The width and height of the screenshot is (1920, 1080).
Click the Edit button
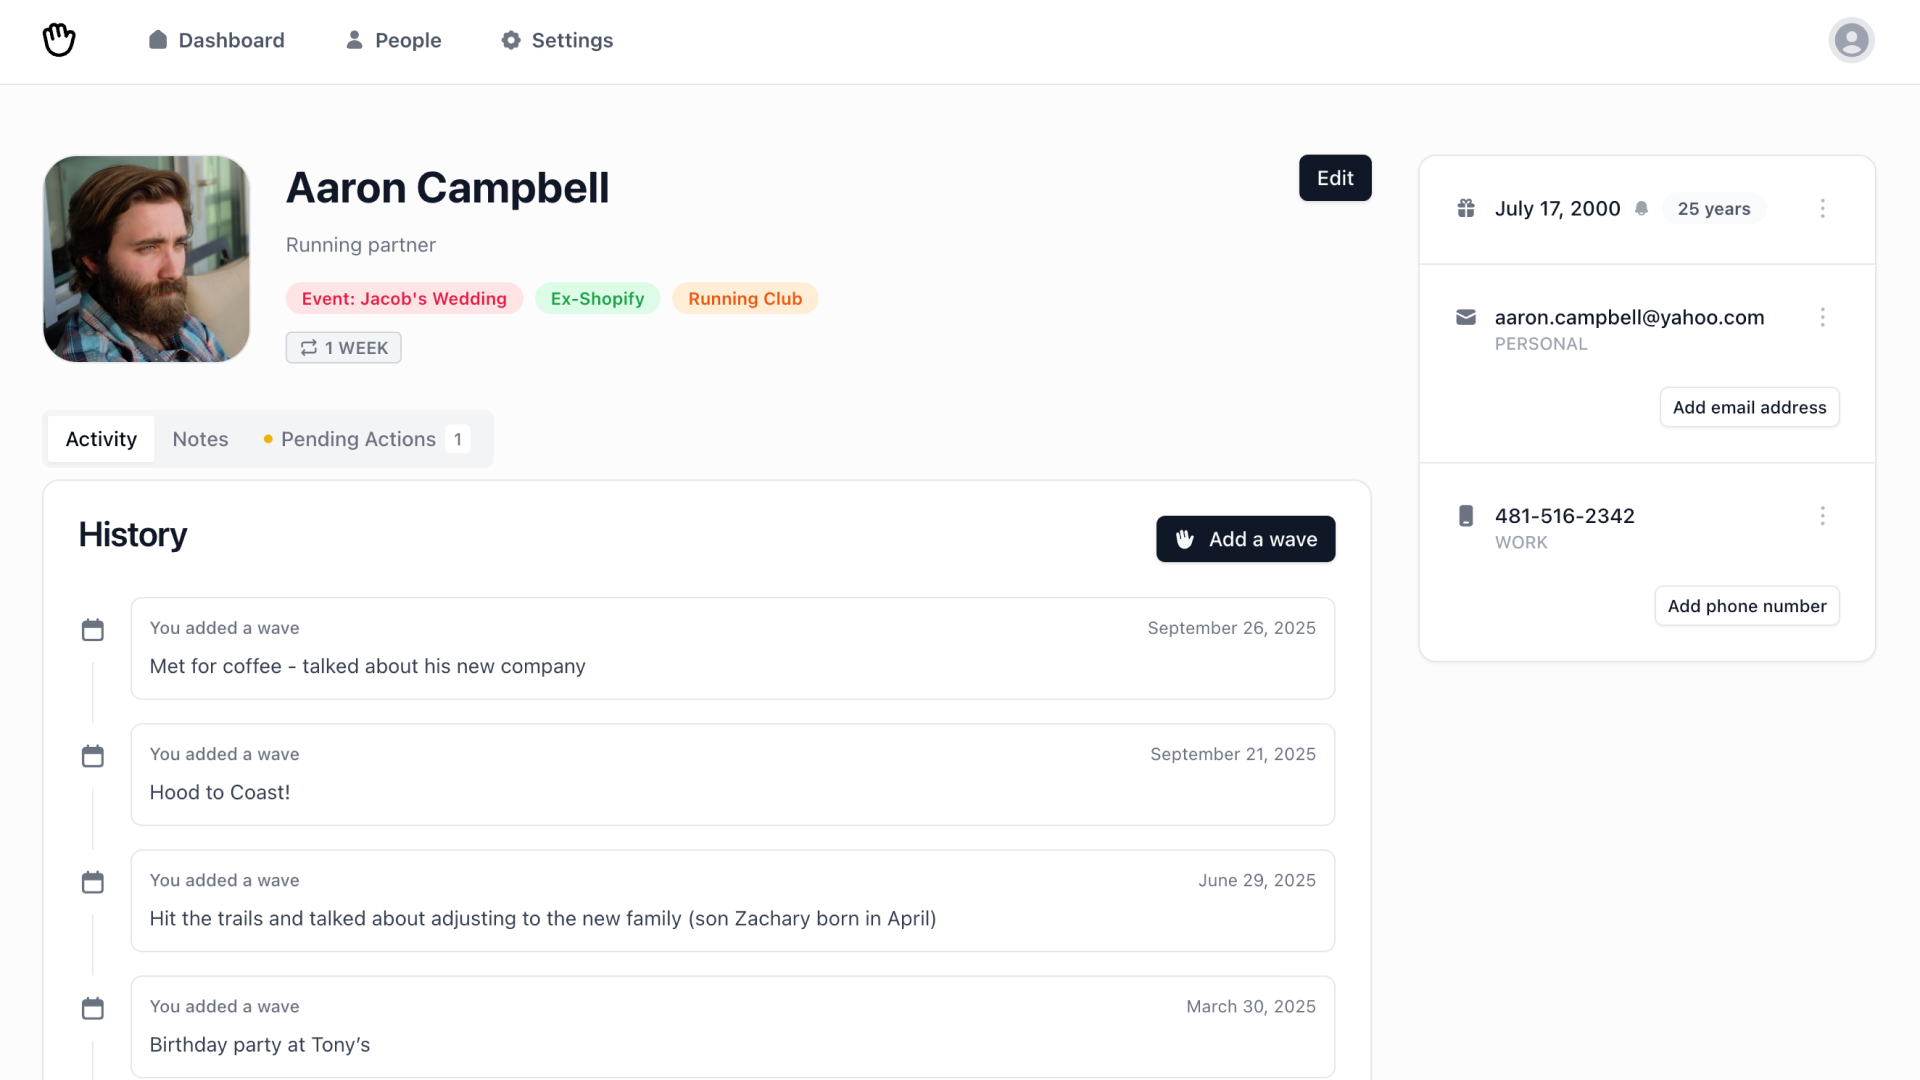(1334, 177)
